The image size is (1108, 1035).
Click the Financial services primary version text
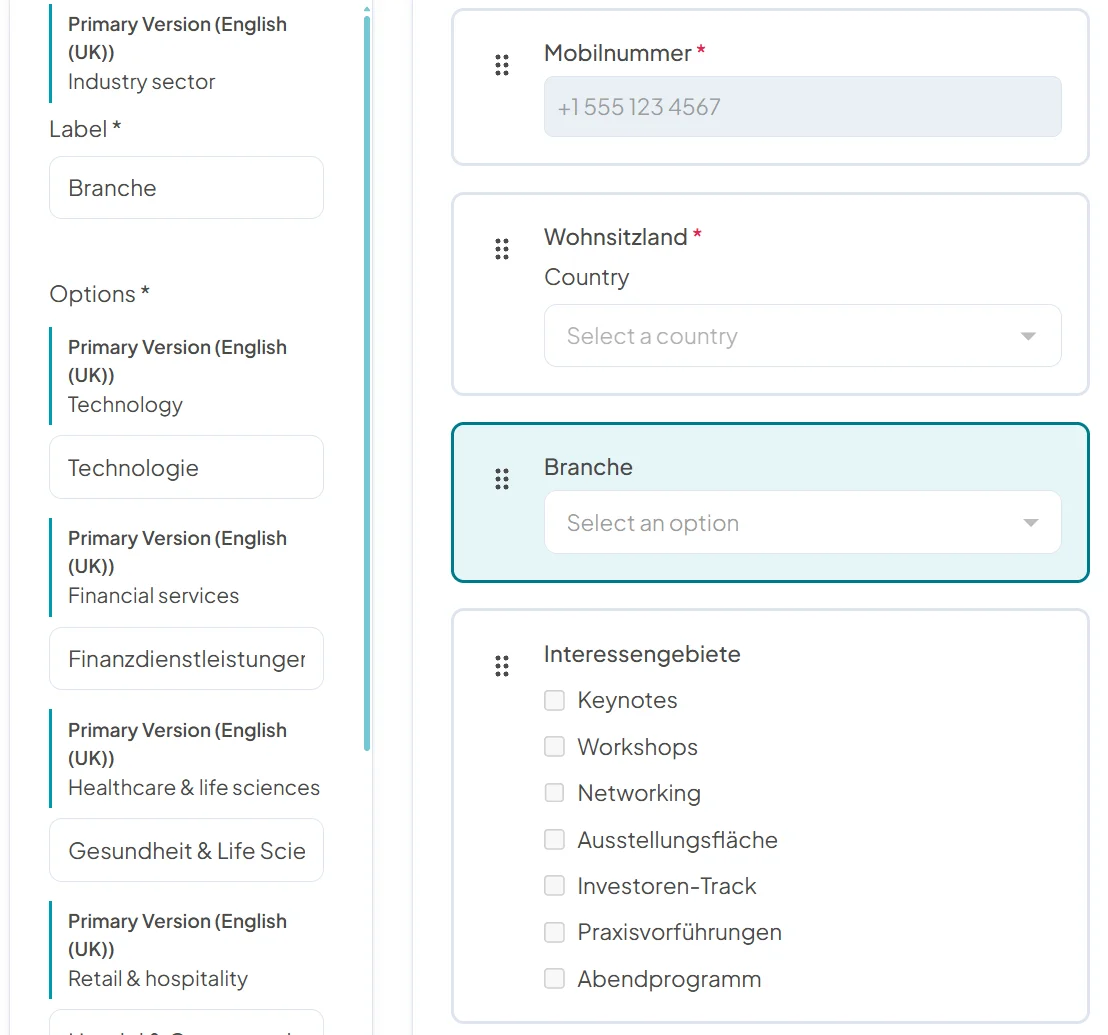(153, 596)
